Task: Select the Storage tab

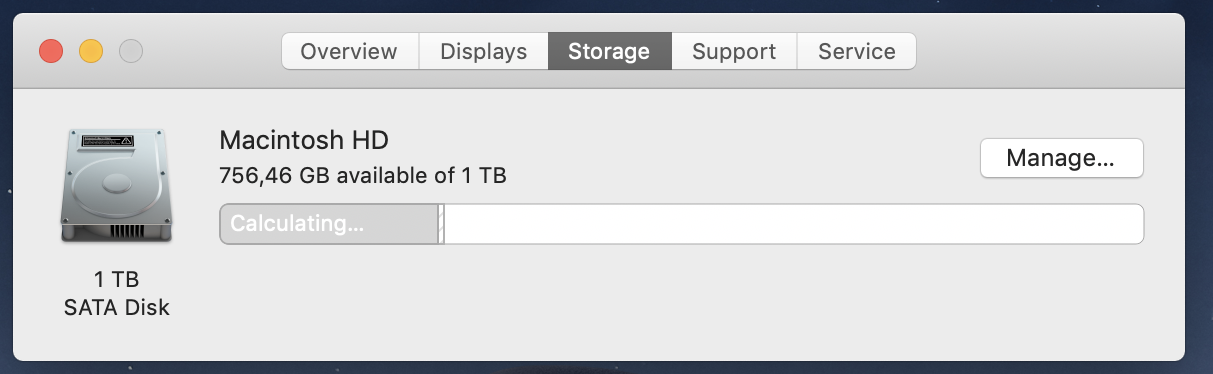Action: point(609,51)
